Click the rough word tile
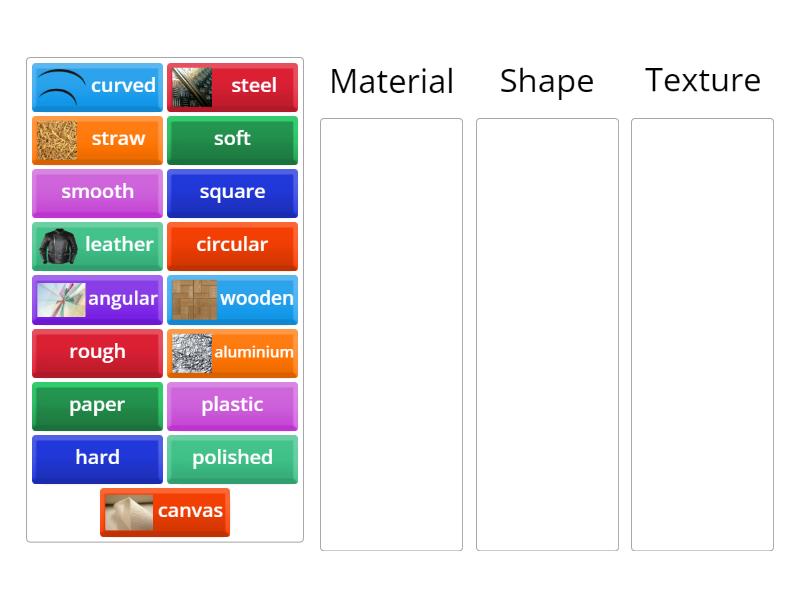 (97, 352)
